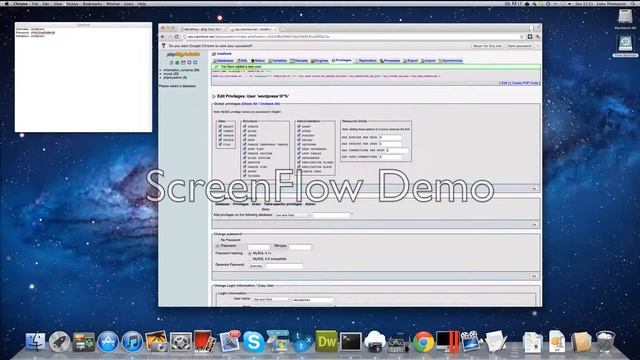Select information_schema database in sidebar
This screenshot has height=360, width=640.
coord(181,70)
